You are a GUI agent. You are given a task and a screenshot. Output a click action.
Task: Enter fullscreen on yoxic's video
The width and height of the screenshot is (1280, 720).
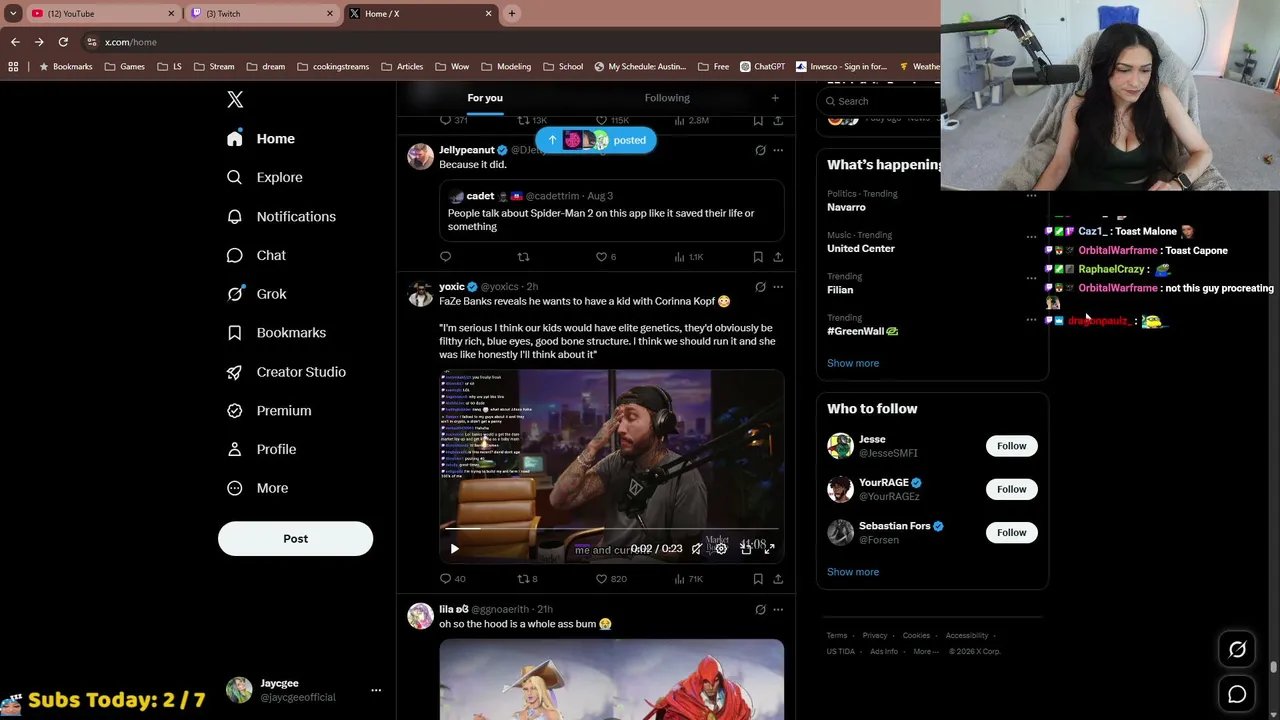coord(769,548)
